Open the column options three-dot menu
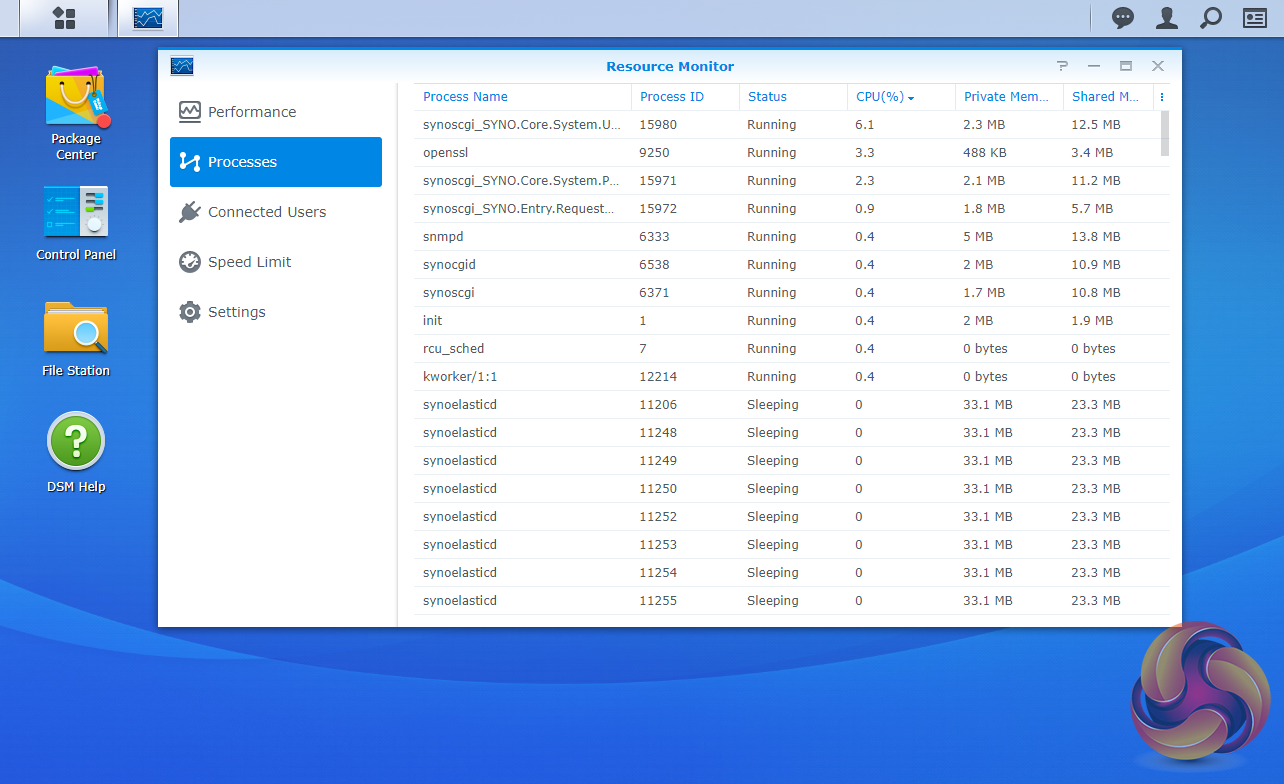 1161,97
